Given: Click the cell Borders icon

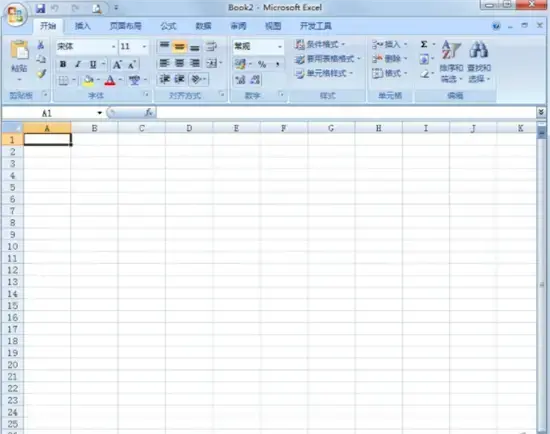Looking at the screenshot, I should point(63,81).
